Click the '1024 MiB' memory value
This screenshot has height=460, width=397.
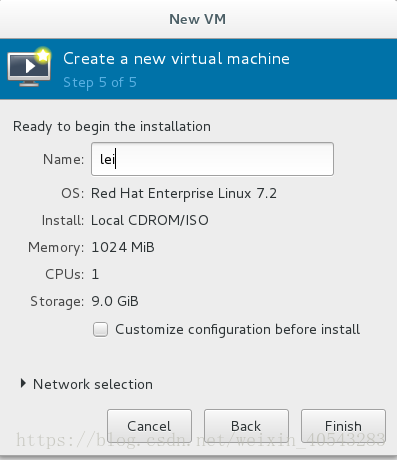pos(123,247)
